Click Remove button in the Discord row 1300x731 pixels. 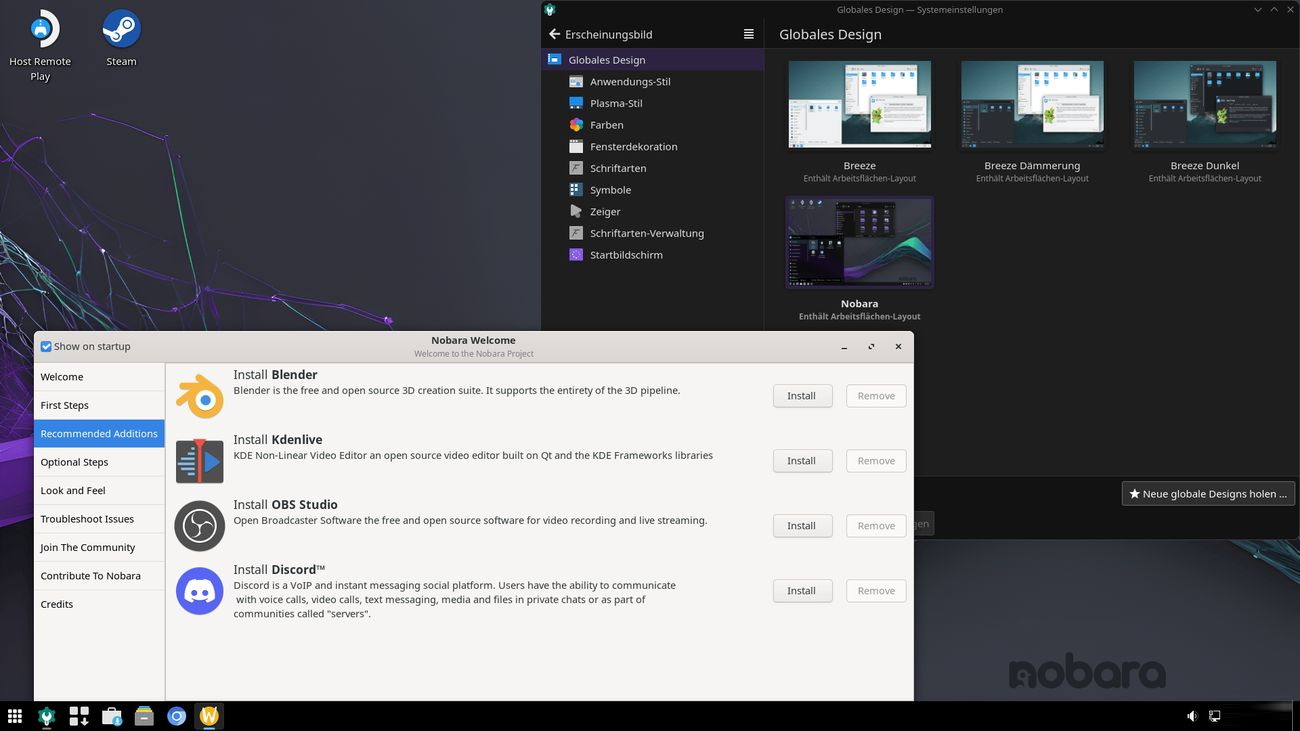876,591
